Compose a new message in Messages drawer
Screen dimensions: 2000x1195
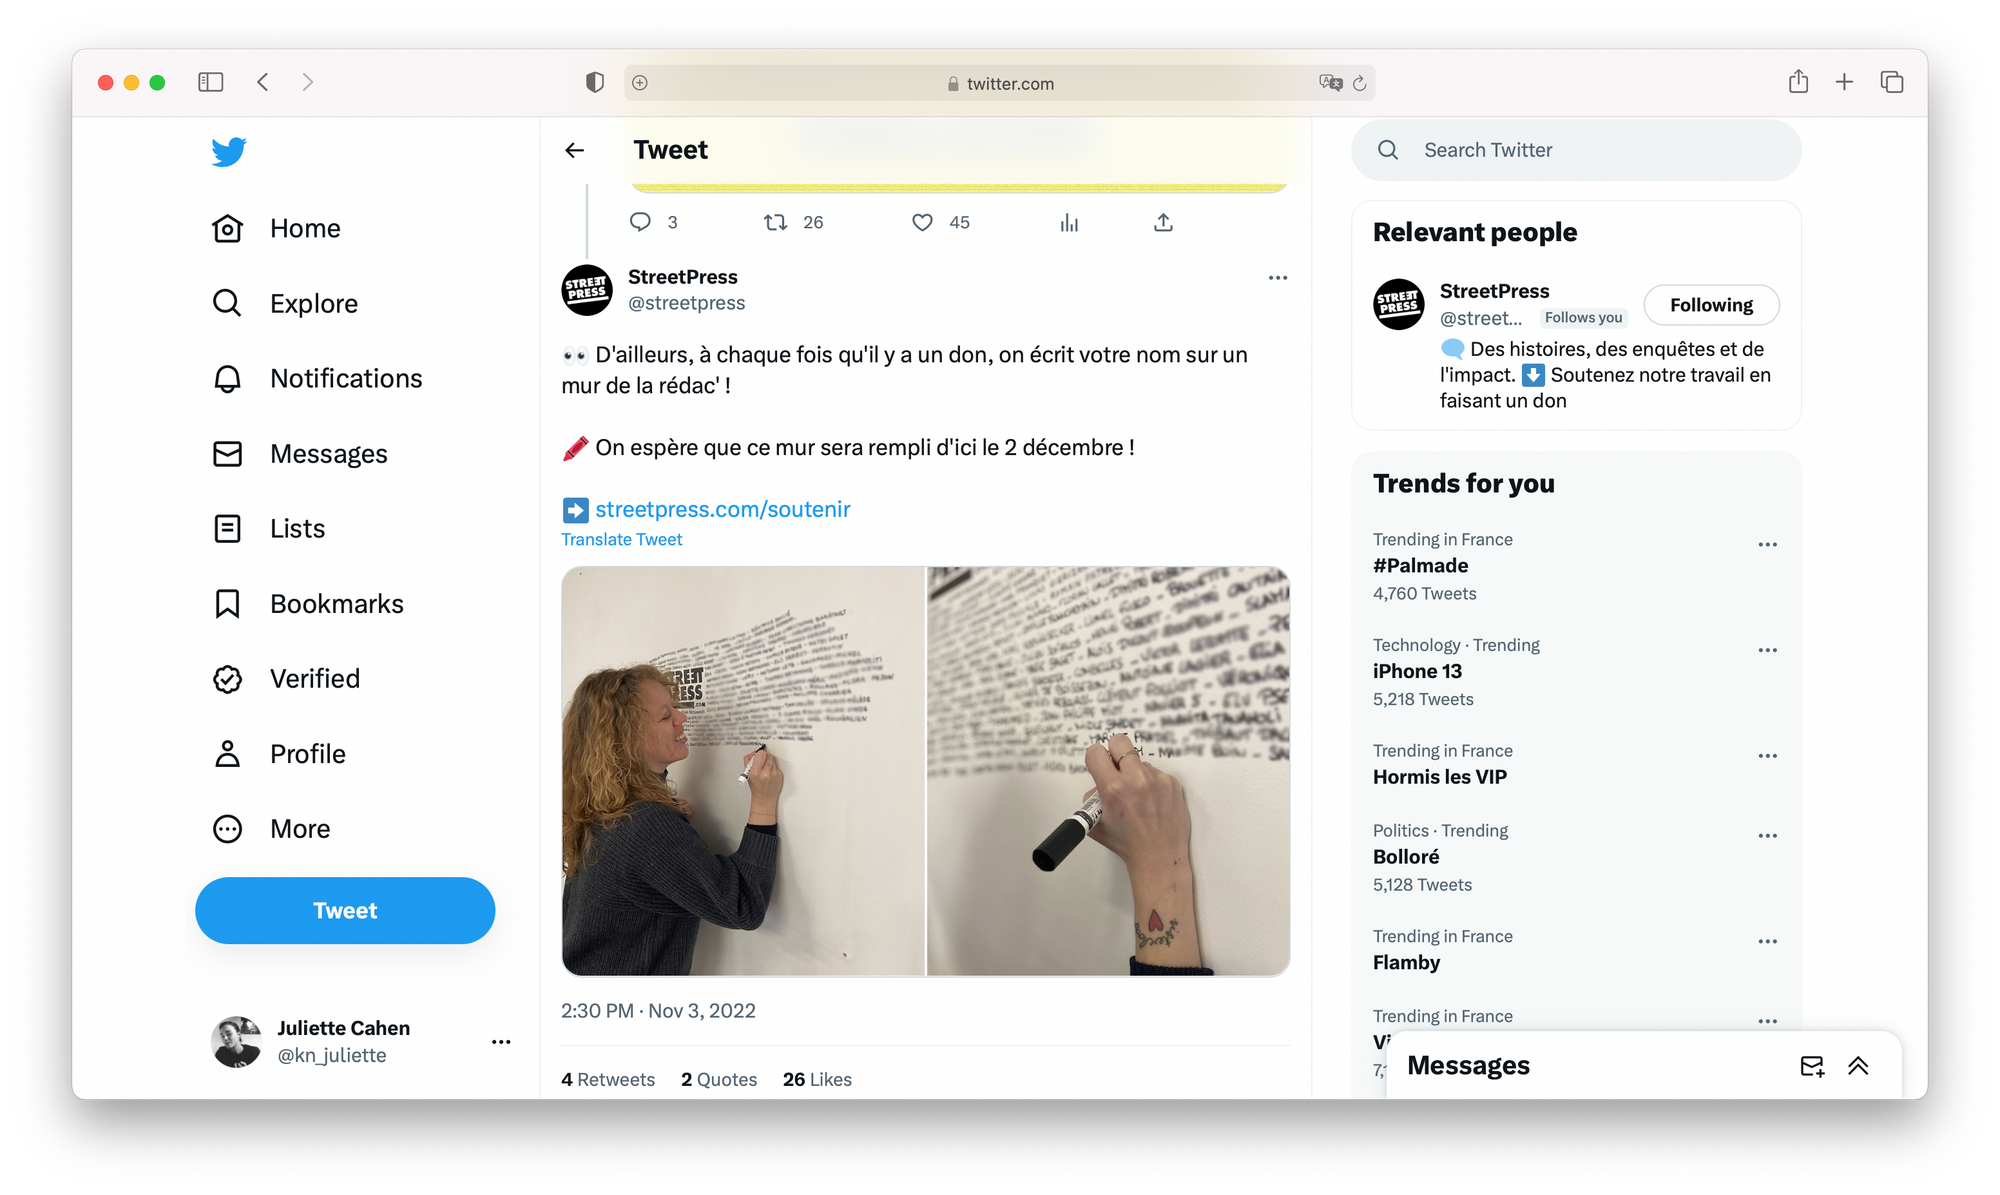[x=1812, y=1066]
